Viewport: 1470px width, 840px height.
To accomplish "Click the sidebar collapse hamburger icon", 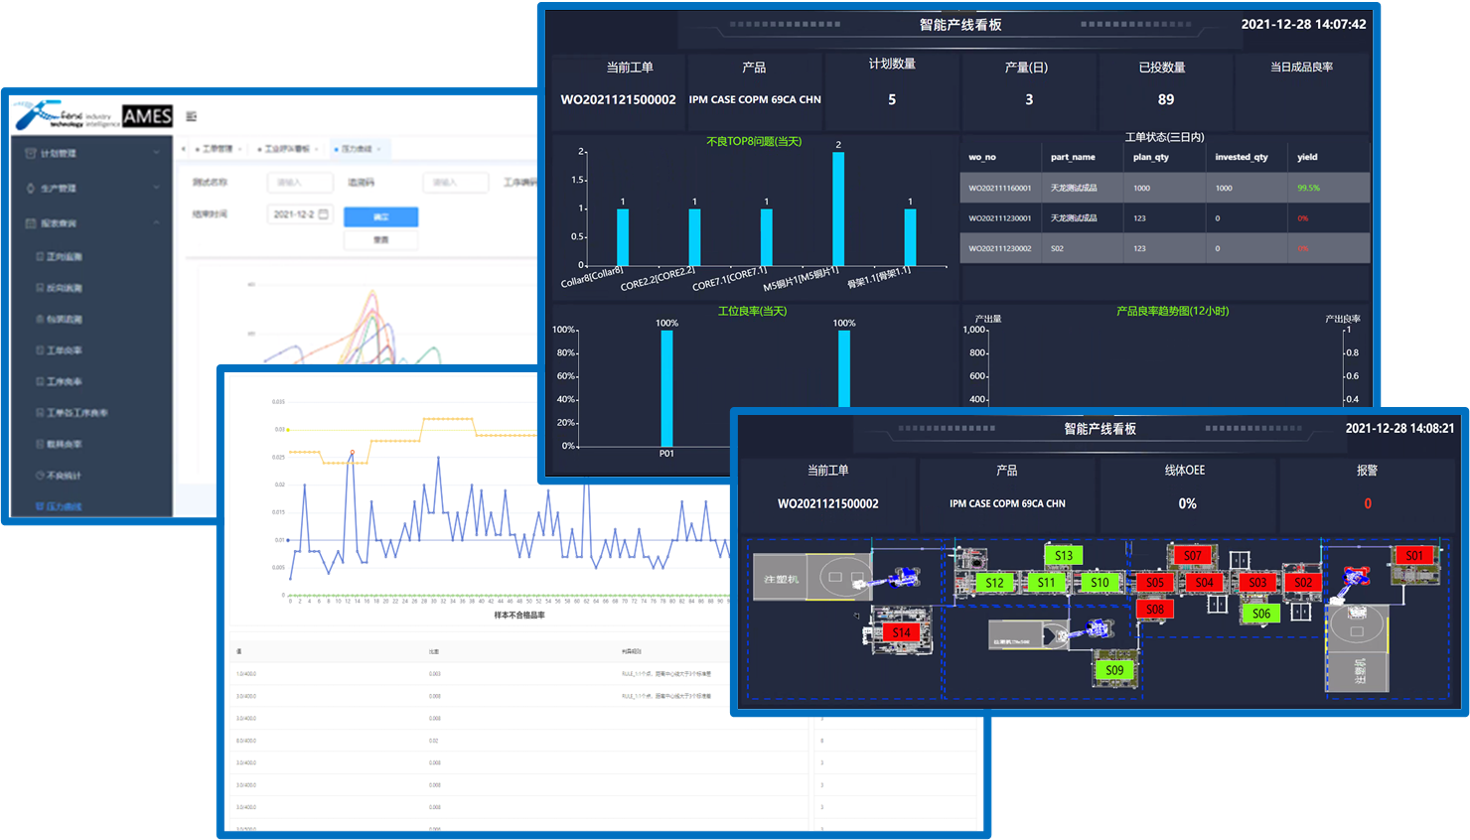I will pyautogui.click(x=191, y=117).
